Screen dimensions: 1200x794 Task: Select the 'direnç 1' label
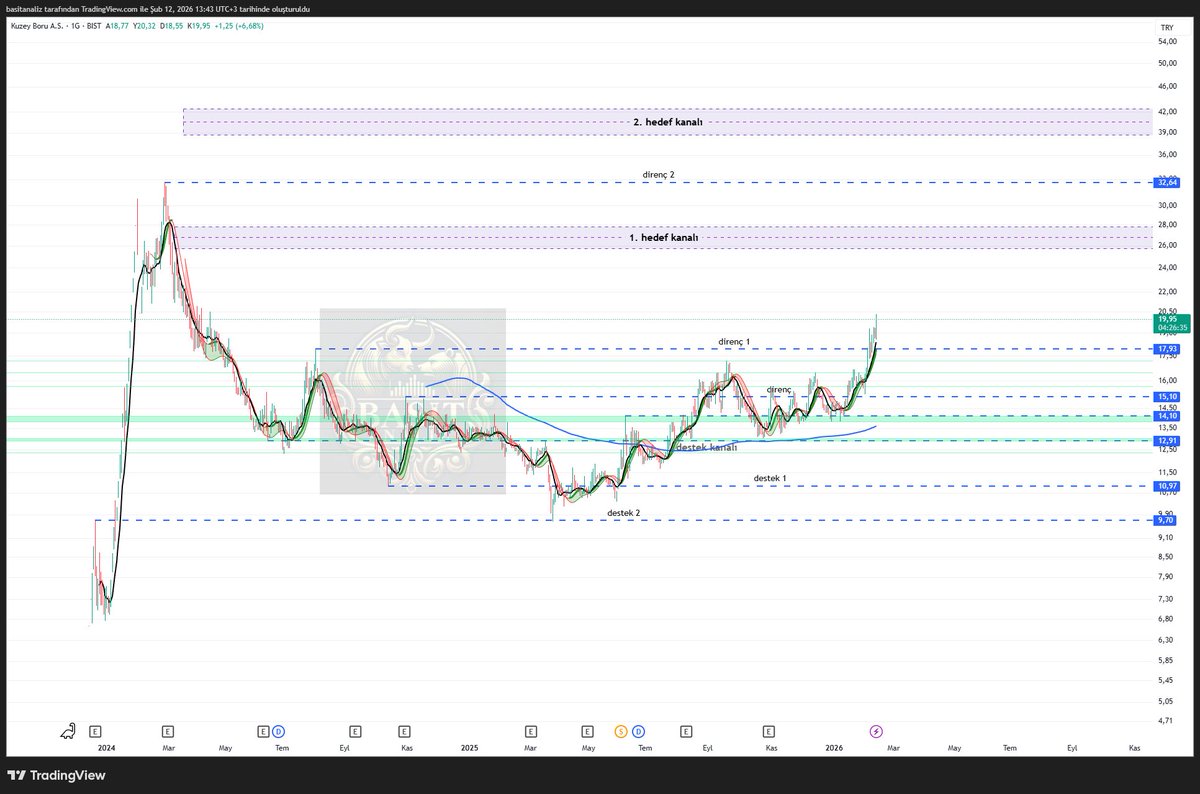coord(734,341)
